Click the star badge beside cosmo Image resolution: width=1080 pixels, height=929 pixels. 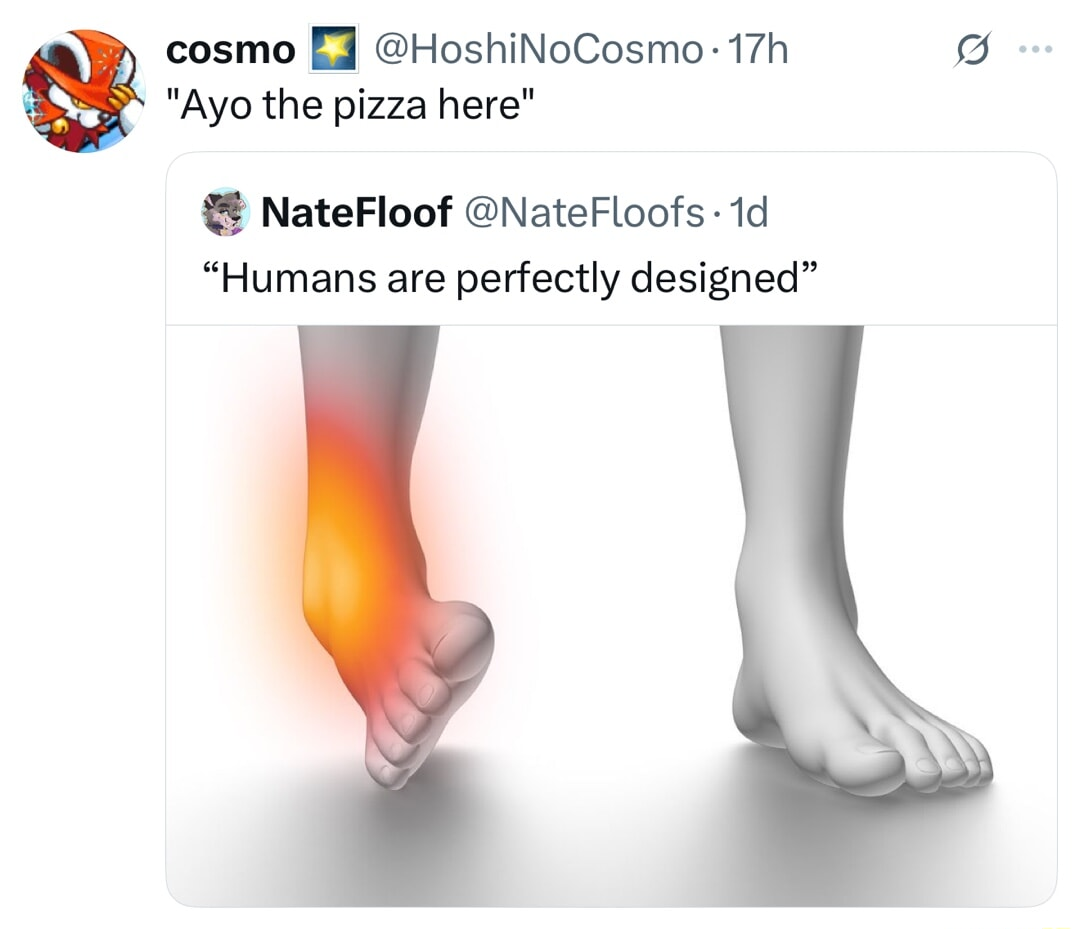(x=335, y=50)
